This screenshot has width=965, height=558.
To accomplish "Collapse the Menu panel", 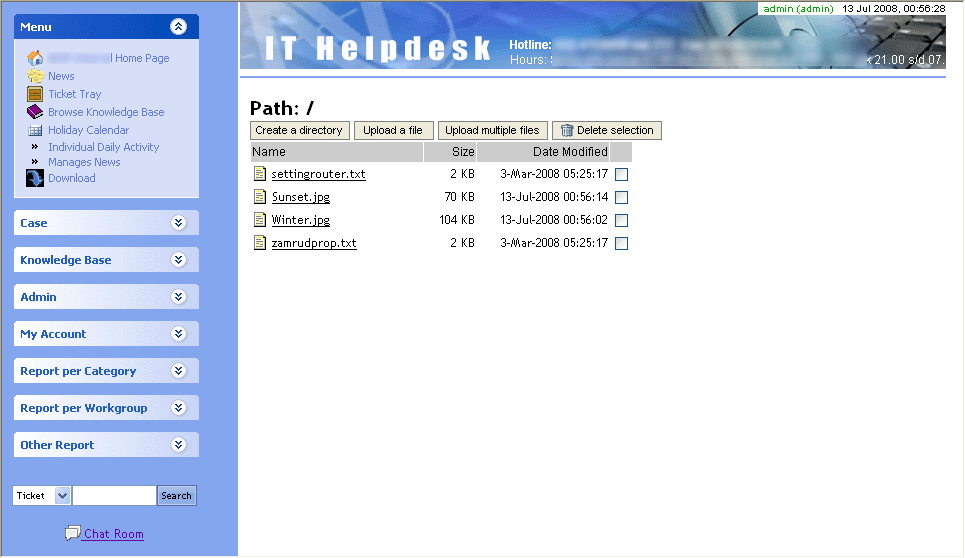I will pyautogui.click(x=179, y=27).
